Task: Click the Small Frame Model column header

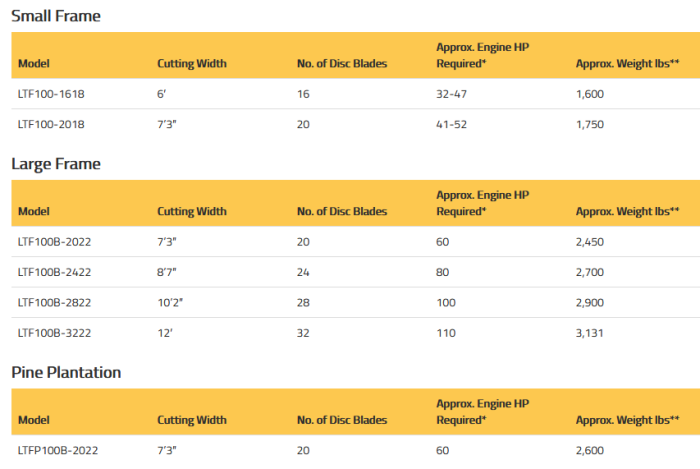Action: tap(34, 64)
